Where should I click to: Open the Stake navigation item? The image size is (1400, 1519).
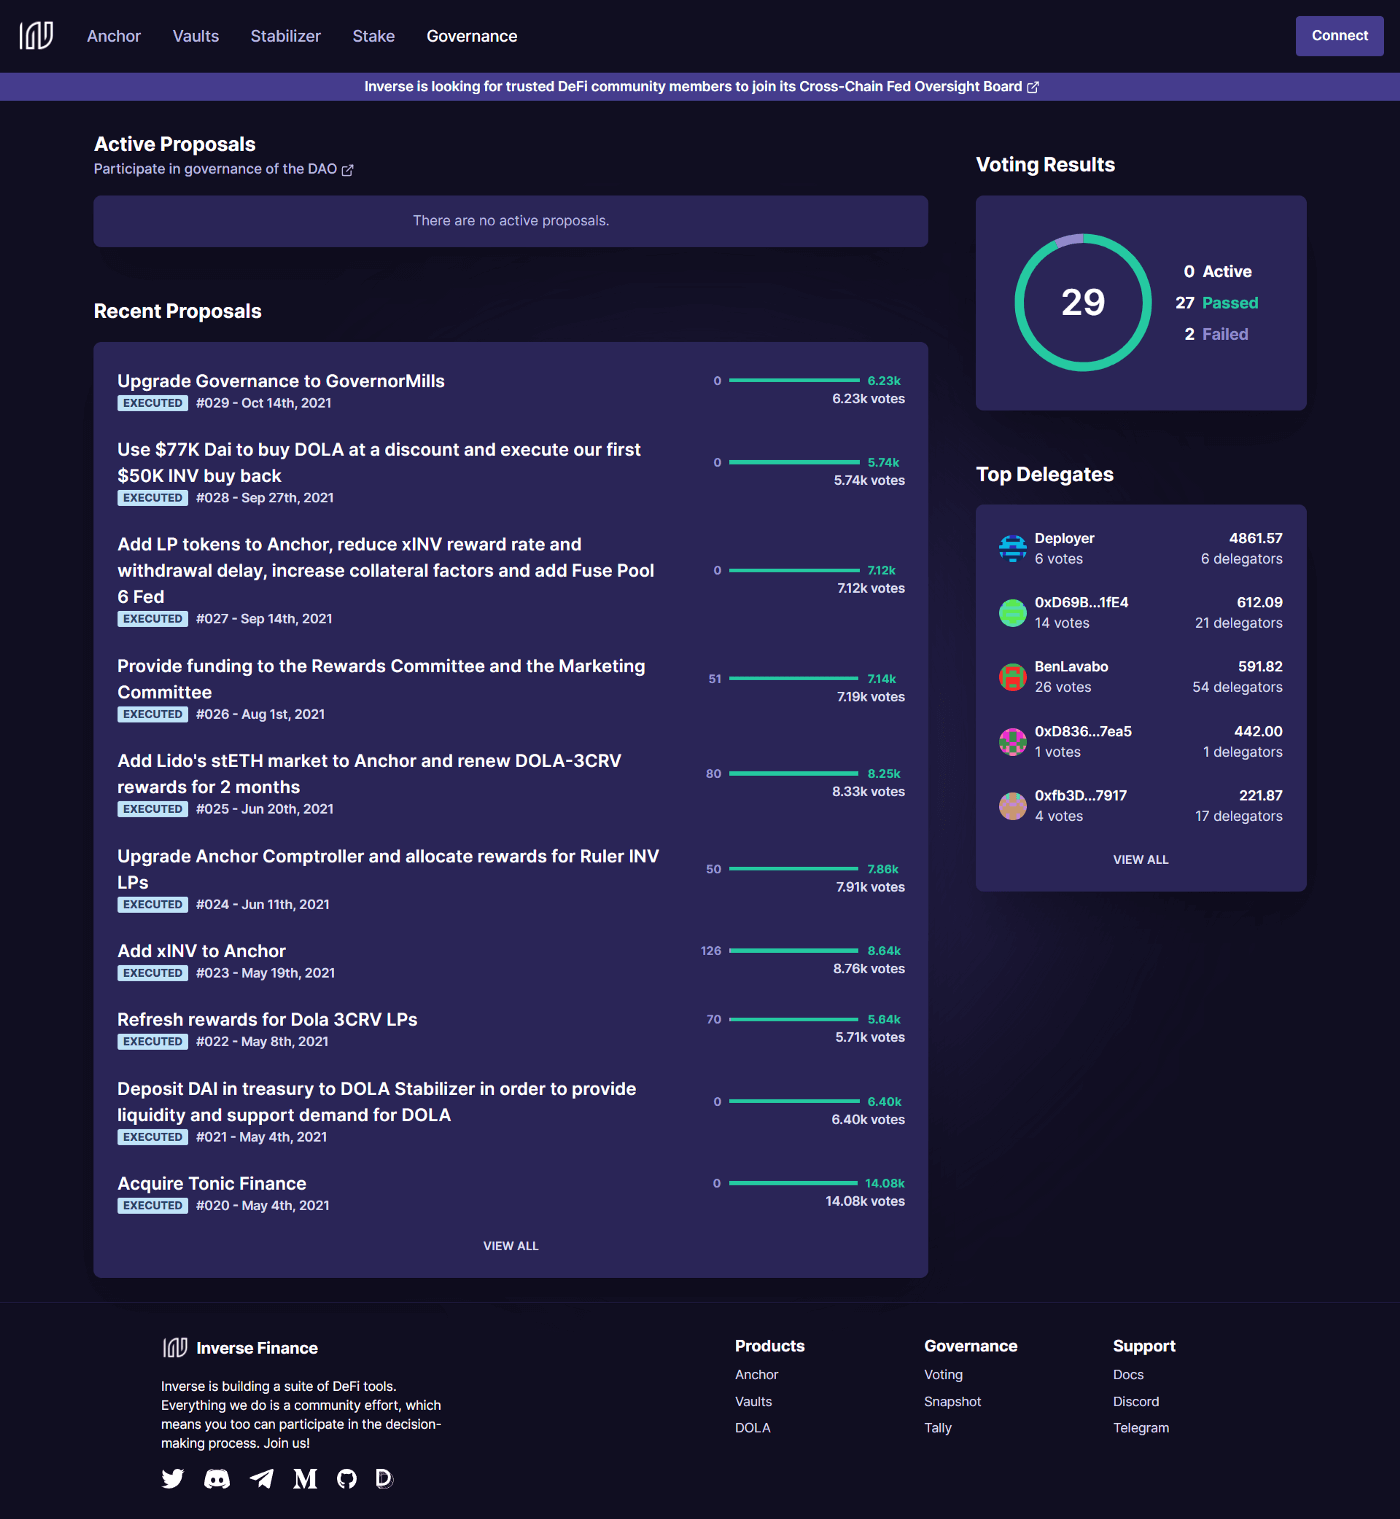coord(374,36)
